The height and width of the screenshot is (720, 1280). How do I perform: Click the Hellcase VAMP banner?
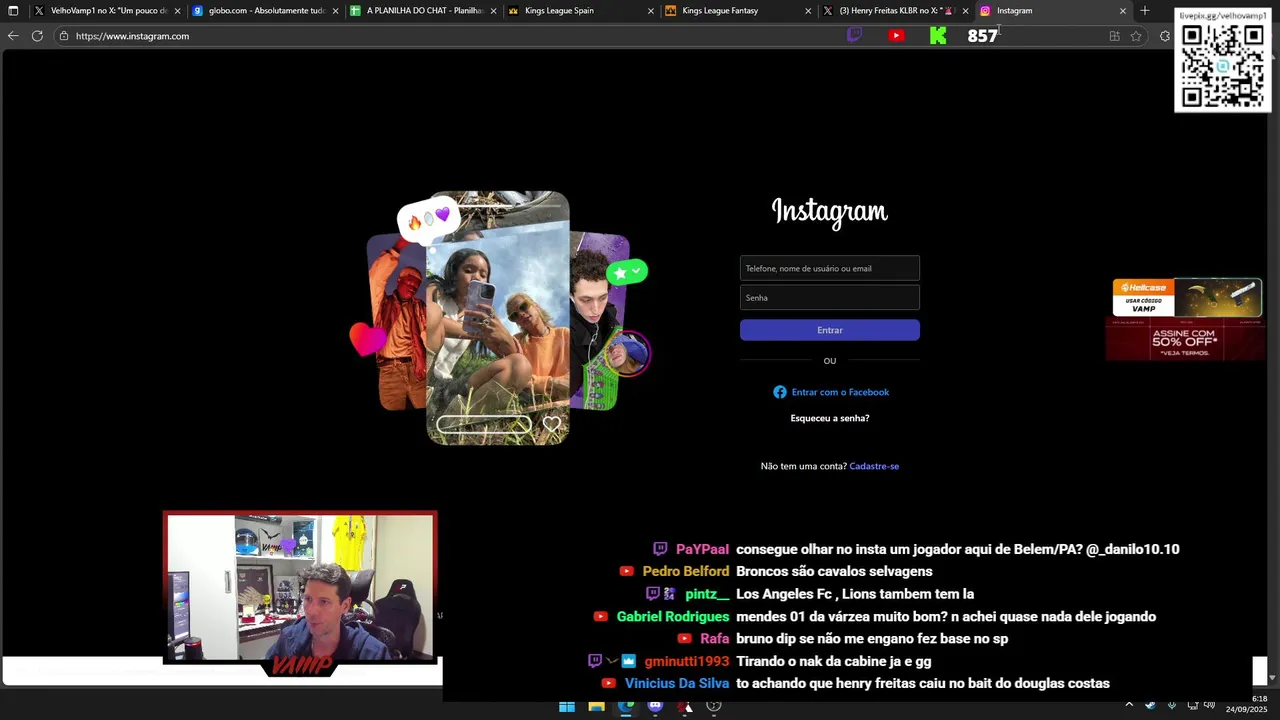[x=1187, y=298]
